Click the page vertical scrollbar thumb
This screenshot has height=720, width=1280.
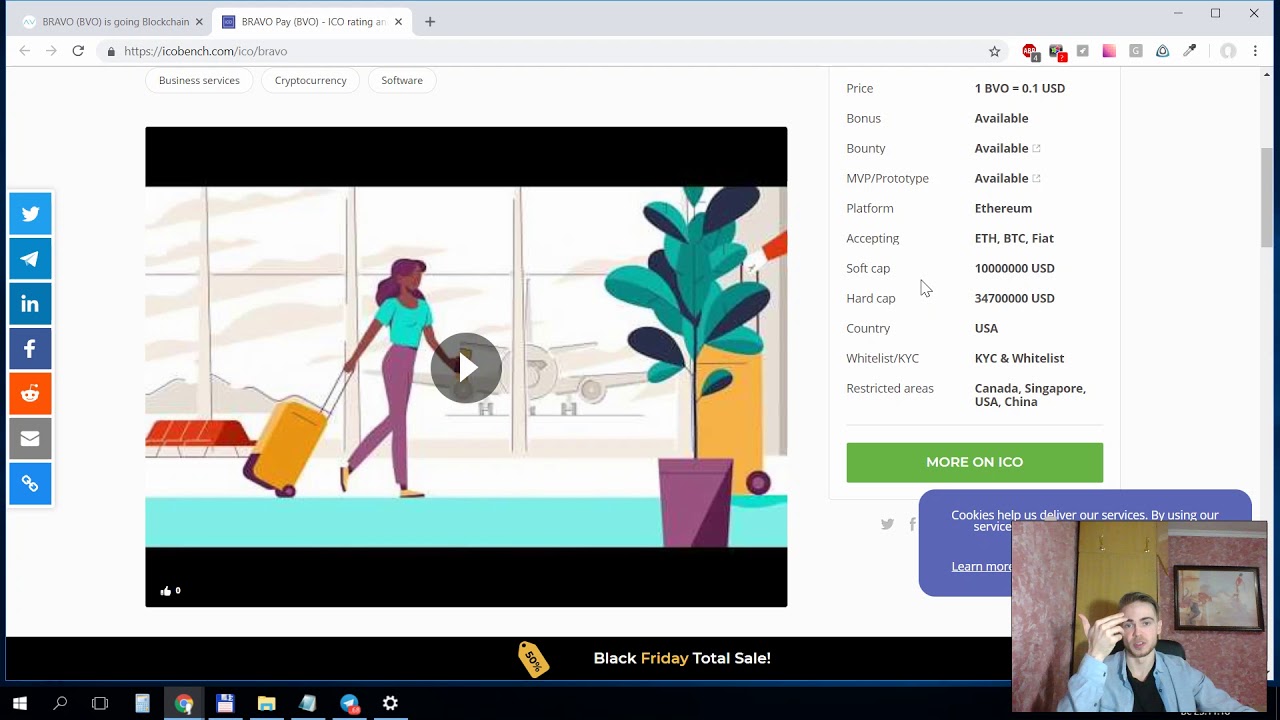(x=1267, y=197)
